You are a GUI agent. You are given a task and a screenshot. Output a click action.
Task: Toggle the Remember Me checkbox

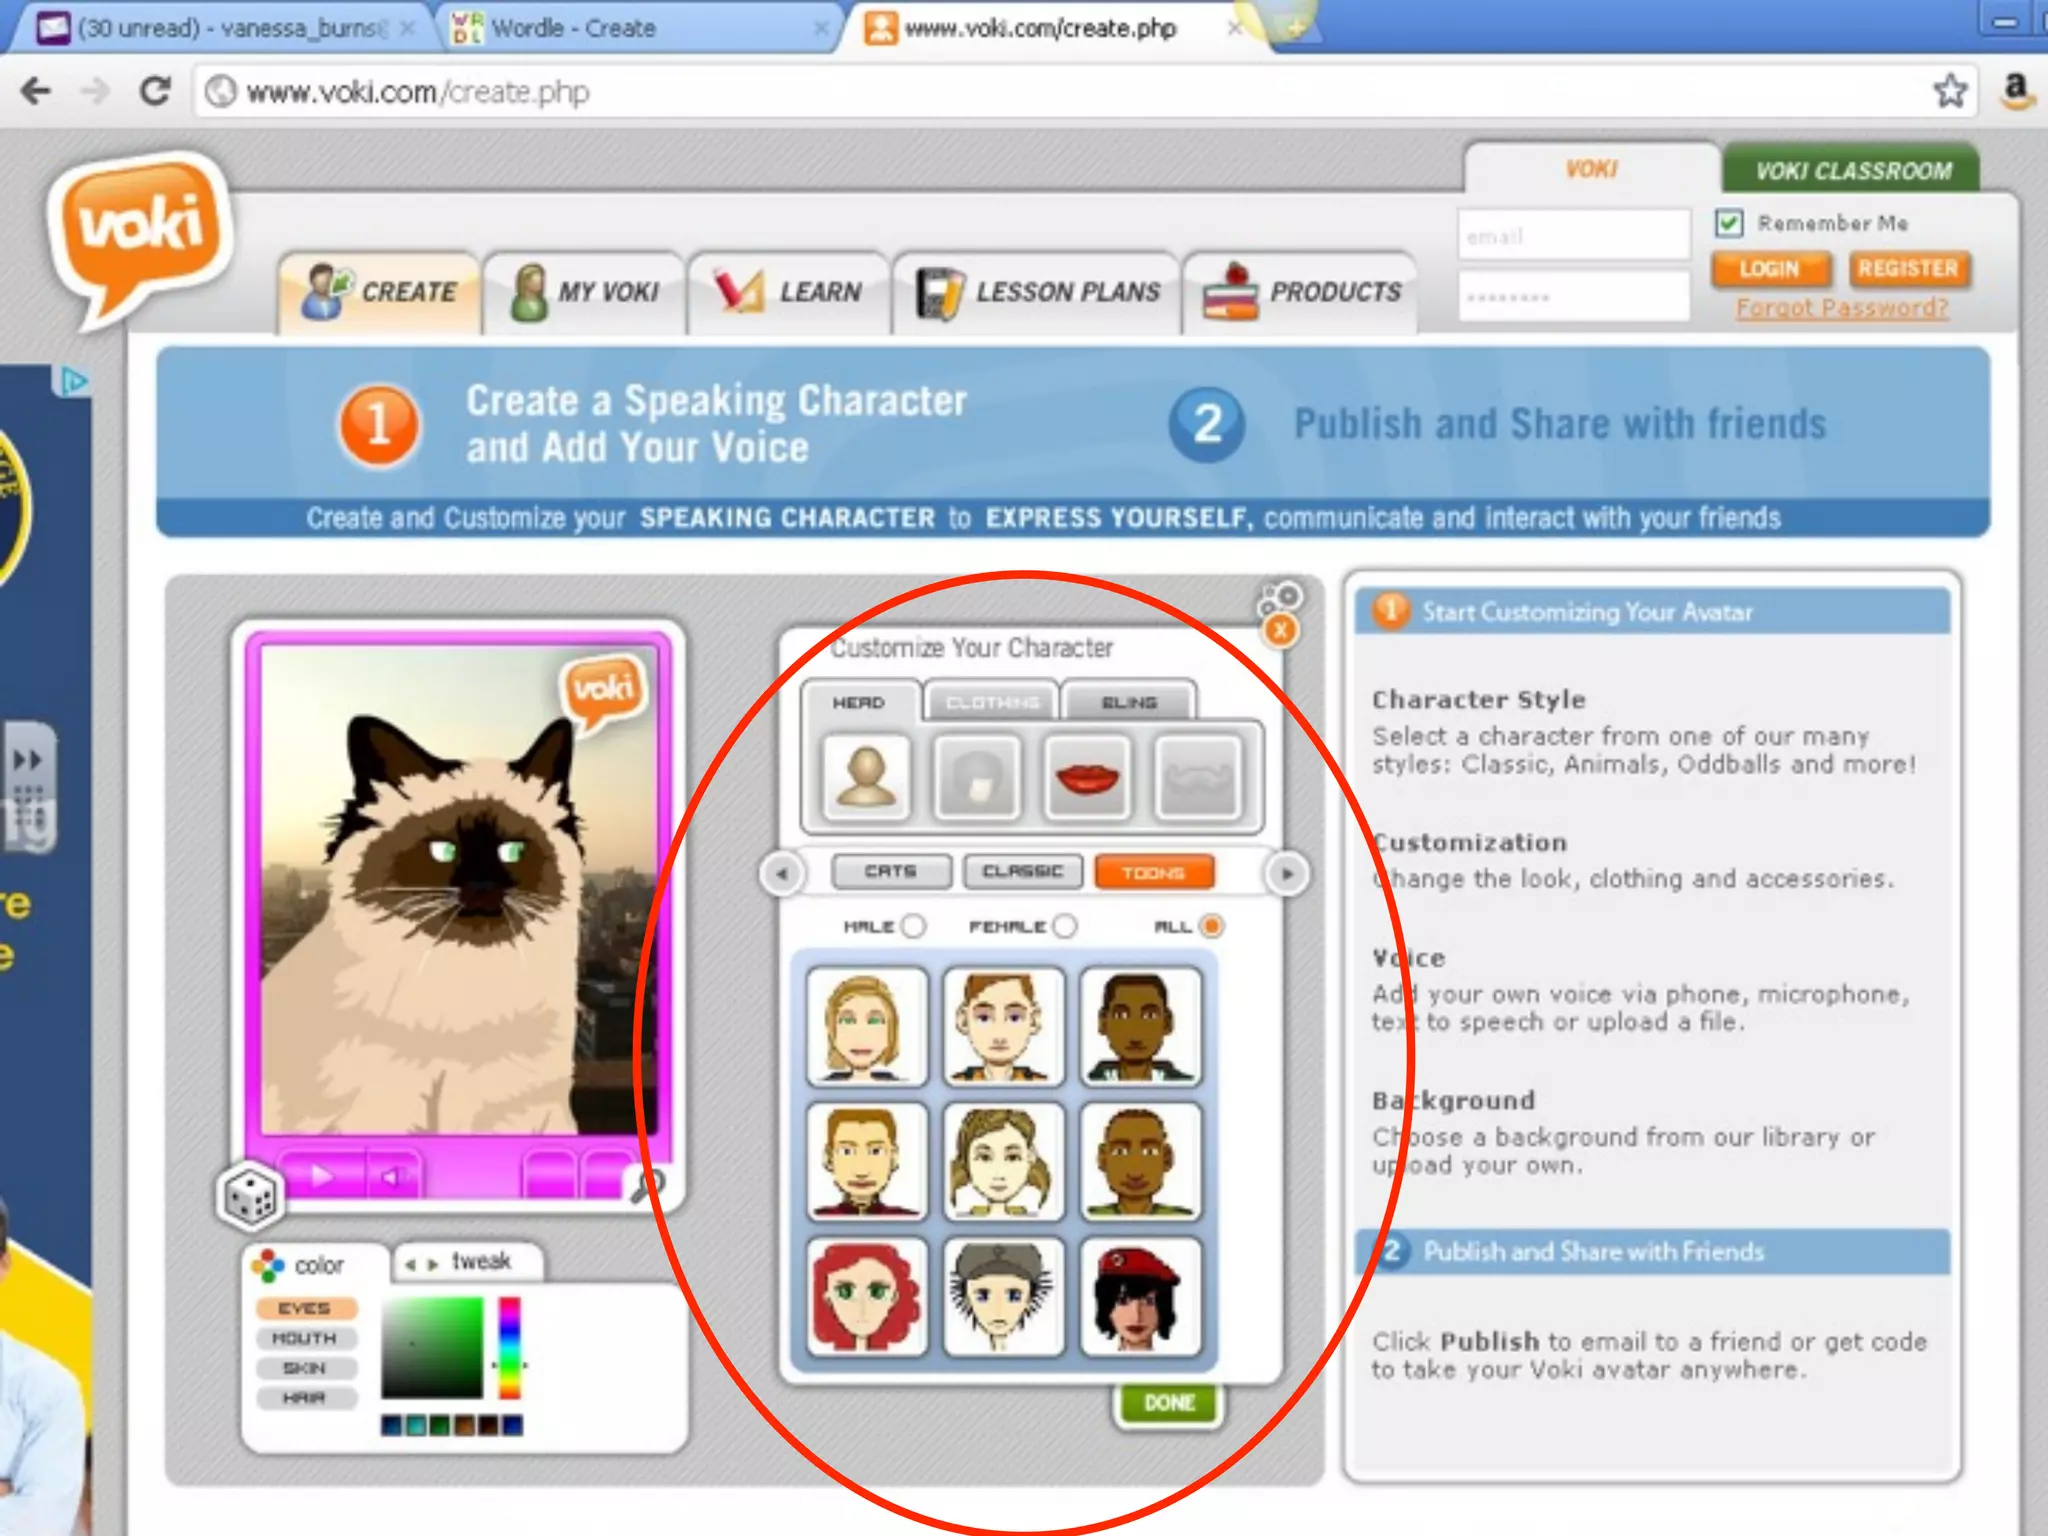click(x=1729, y=222)
